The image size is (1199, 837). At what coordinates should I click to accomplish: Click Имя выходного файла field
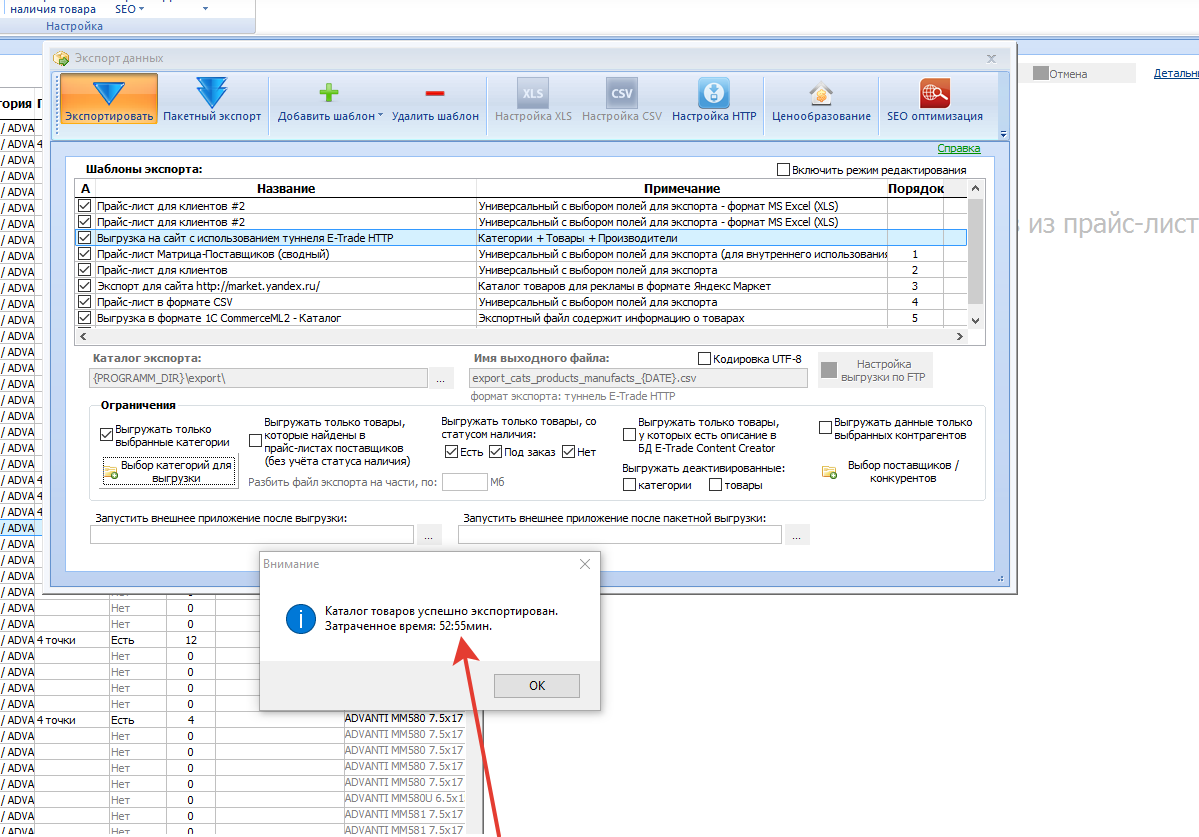[x=638, y=378]
